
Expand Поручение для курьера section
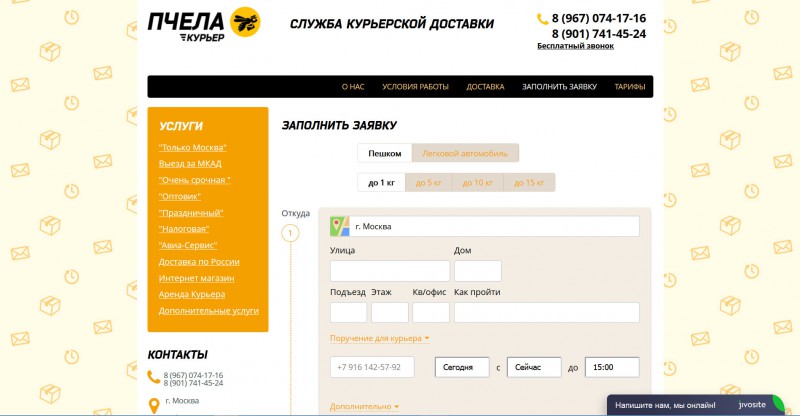379,338
